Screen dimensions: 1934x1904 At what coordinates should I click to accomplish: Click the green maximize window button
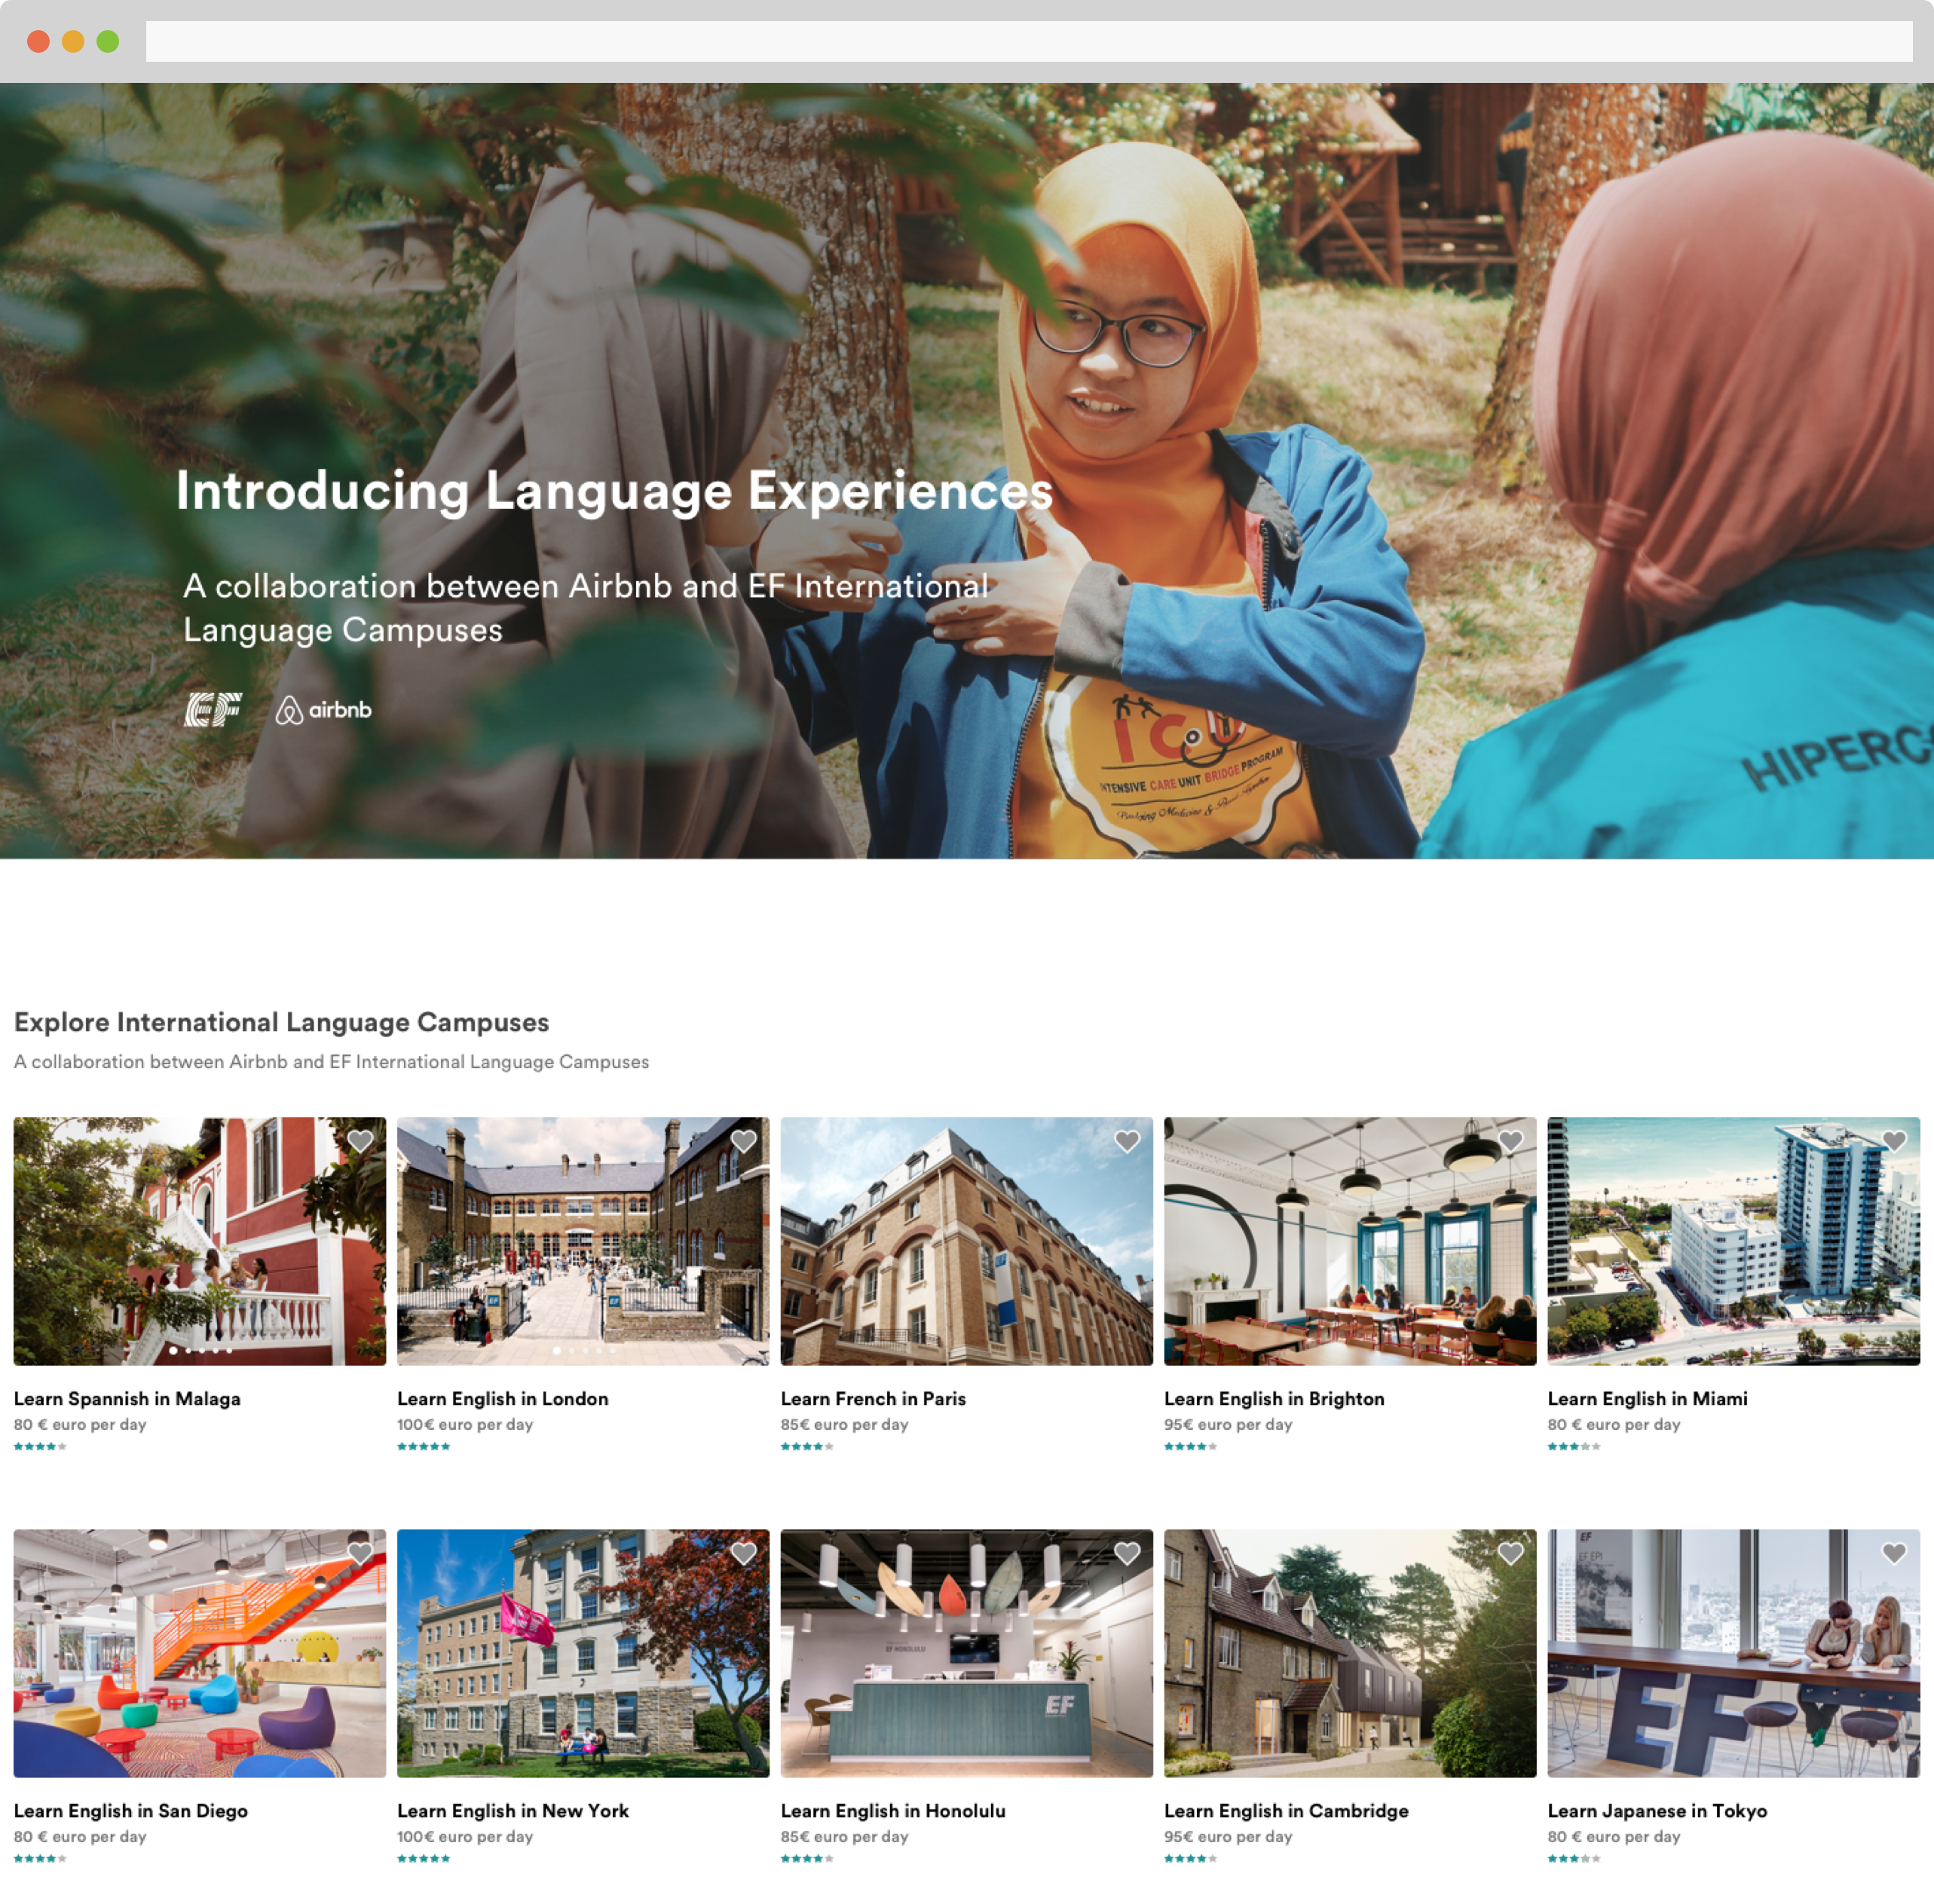coord(108,41)
